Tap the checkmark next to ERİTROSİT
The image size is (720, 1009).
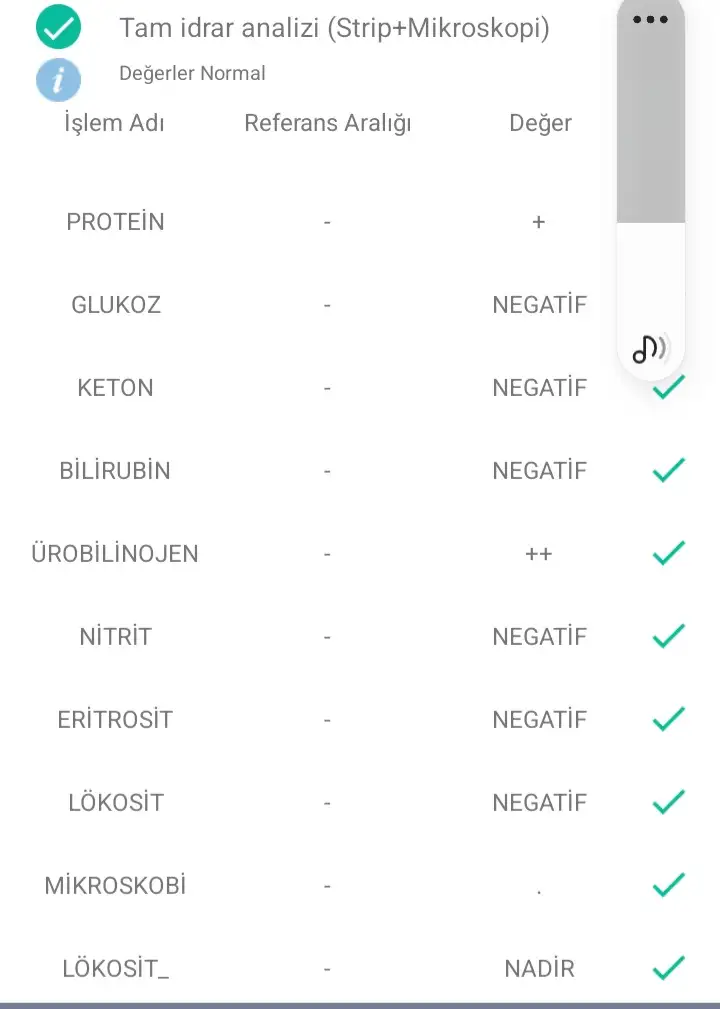coord(669,719)
